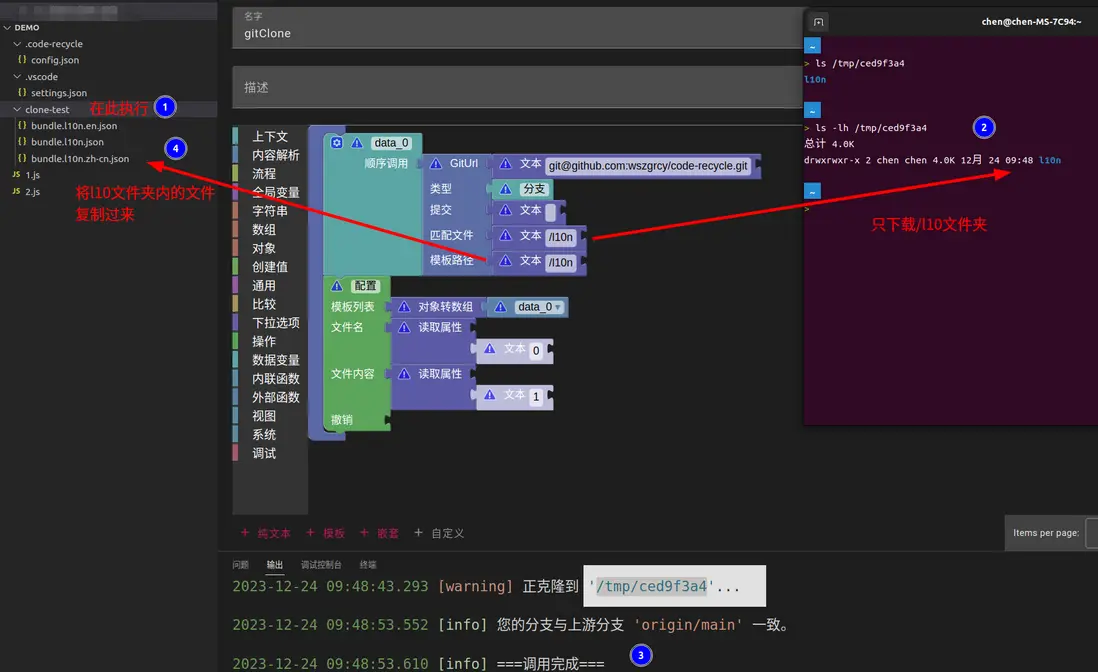Open the gear settings icon on data_0 block

pos(337,143)
